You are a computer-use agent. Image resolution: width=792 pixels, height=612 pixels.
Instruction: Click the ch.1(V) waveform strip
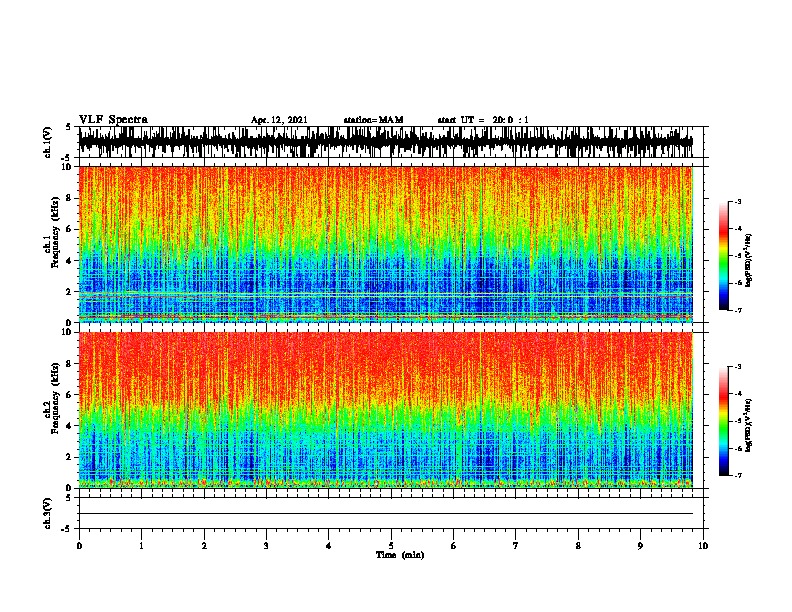tap(386, 142)
